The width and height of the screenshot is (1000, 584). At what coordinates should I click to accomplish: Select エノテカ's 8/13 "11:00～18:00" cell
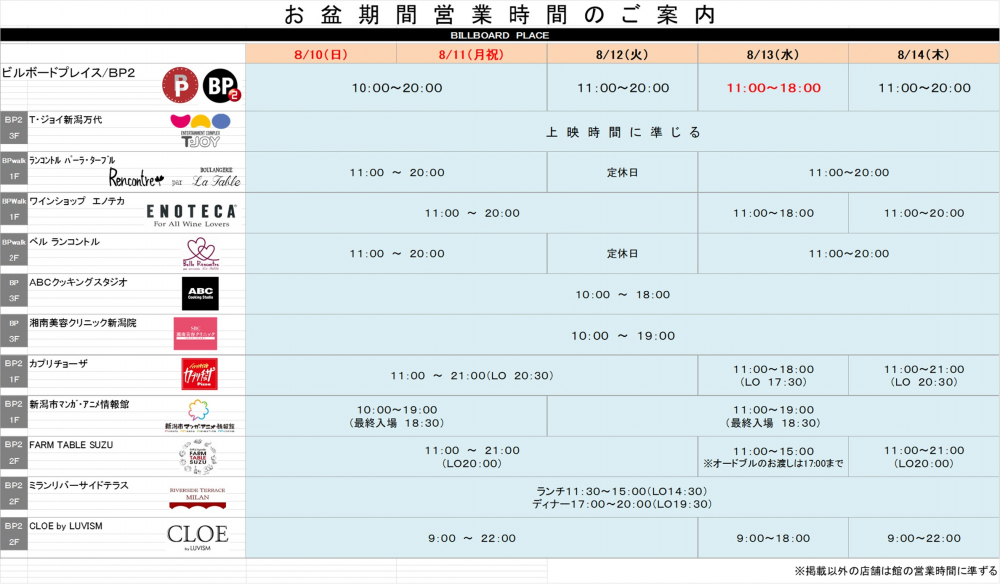click(774, 213)
